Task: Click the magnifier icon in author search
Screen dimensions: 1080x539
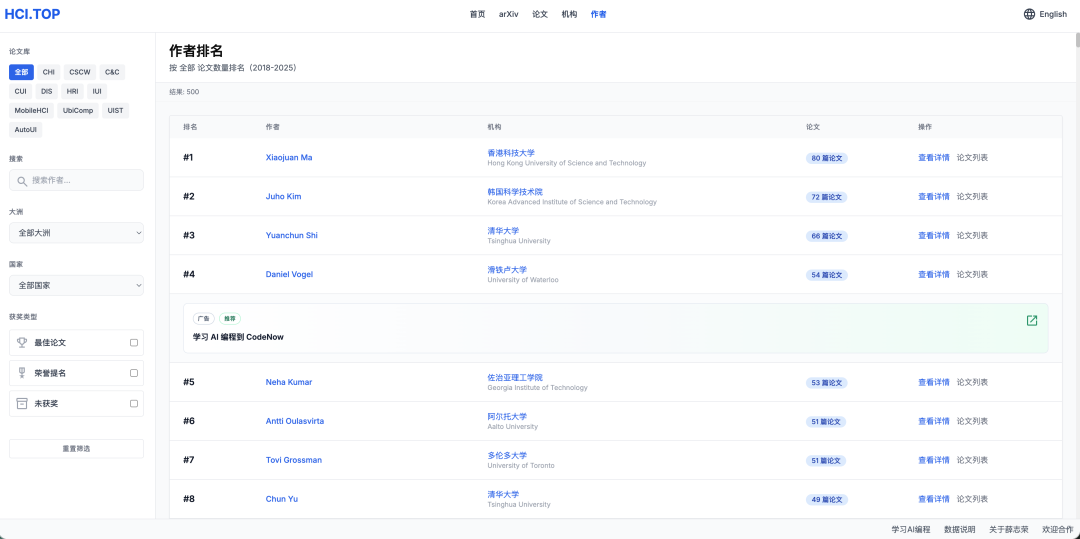Action: (22, 181)
